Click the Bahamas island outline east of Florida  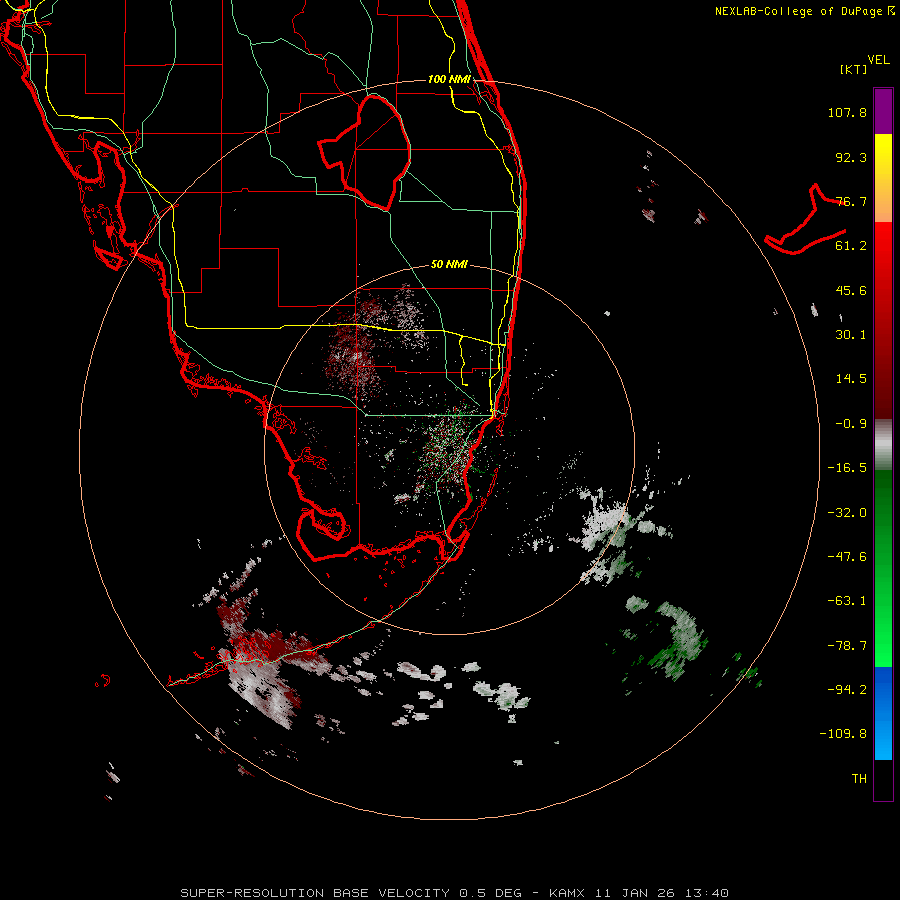[x=806, y=221]
